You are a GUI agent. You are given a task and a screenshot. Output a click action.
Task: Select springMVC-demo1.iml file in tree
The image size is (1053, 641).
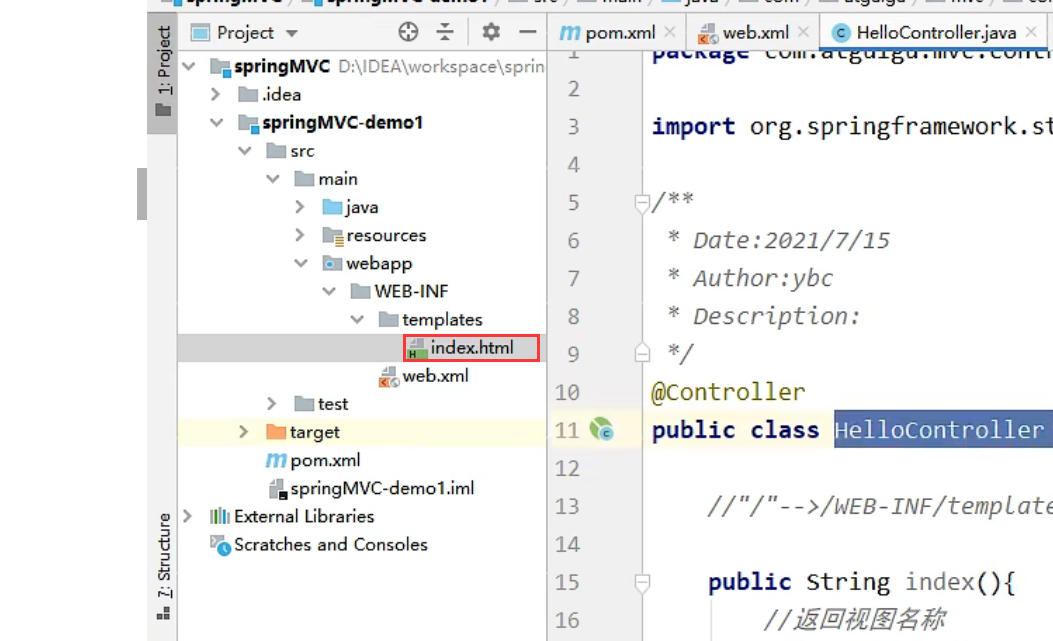tap(381, 489)
